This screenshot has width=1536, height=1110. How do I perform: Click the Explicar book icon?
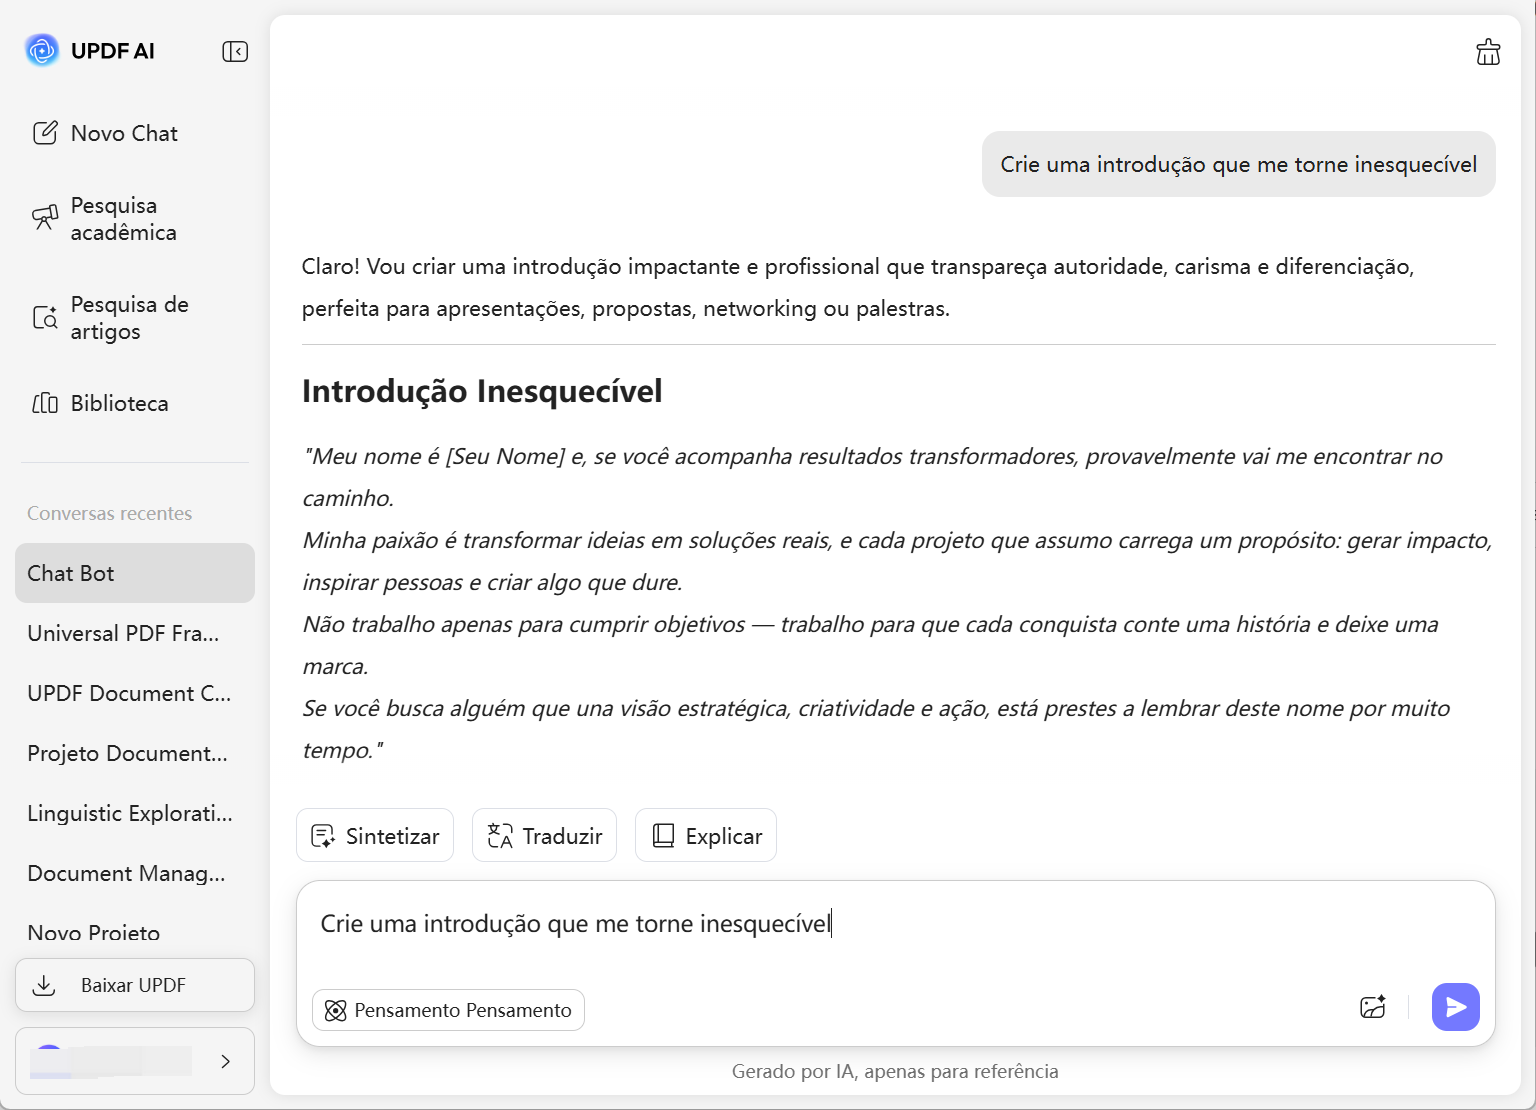pos(663,836)
